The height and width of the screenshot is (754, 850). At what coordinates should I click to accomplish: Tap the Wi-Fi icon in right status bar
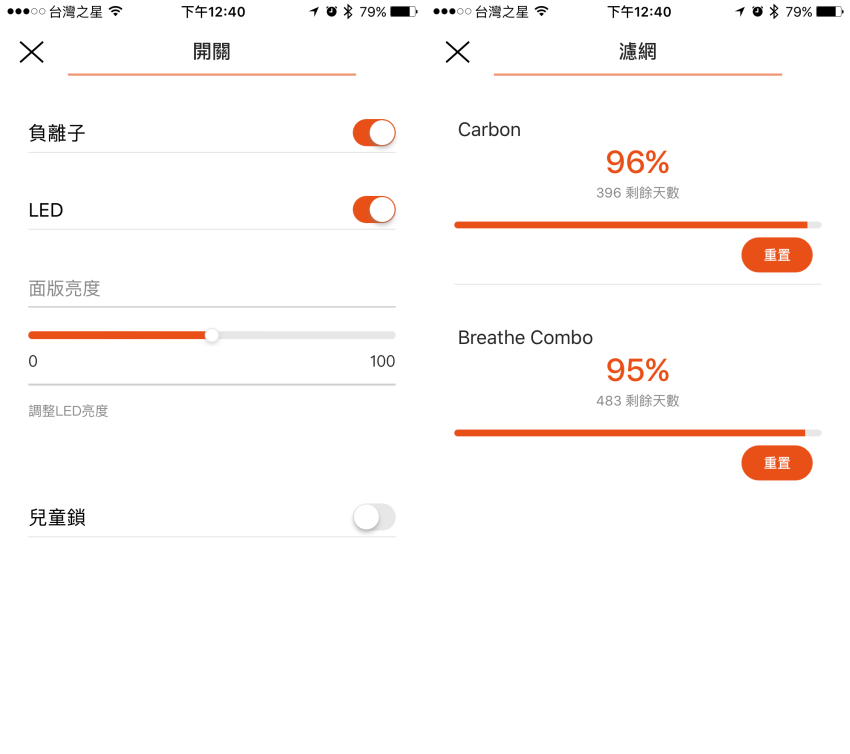542,11
